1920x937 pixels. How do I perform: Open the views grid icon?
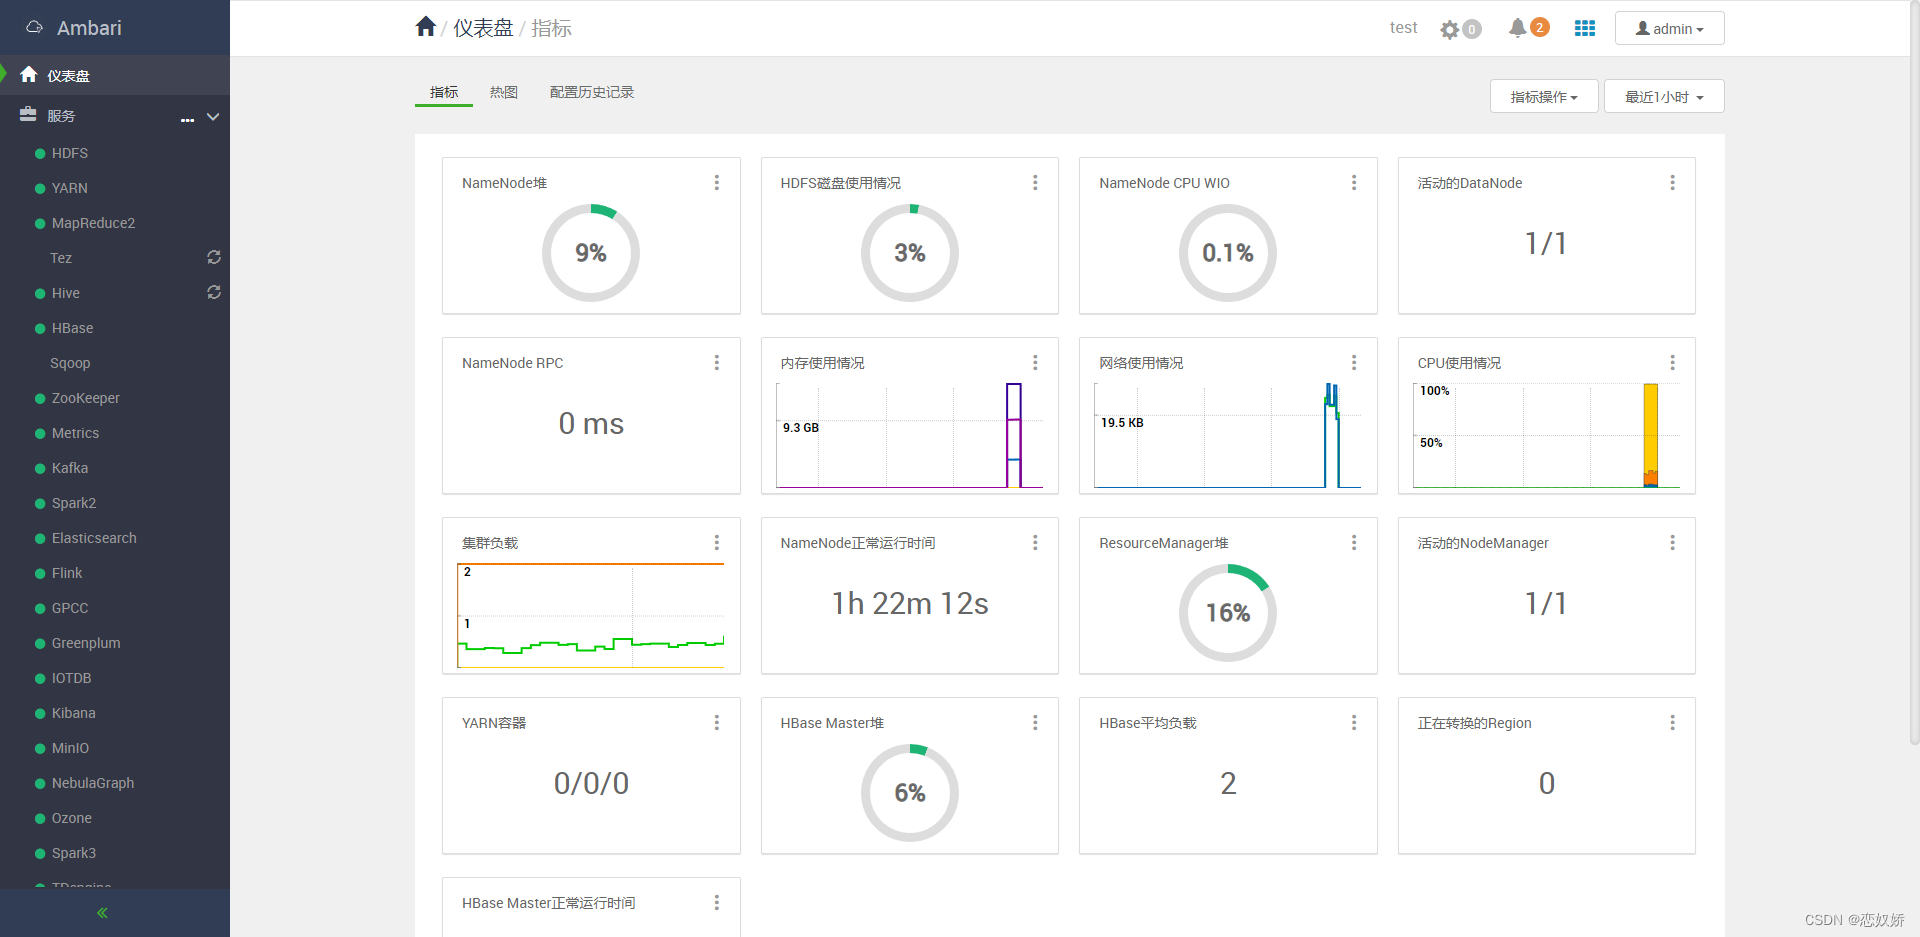tap(1585, 28)
